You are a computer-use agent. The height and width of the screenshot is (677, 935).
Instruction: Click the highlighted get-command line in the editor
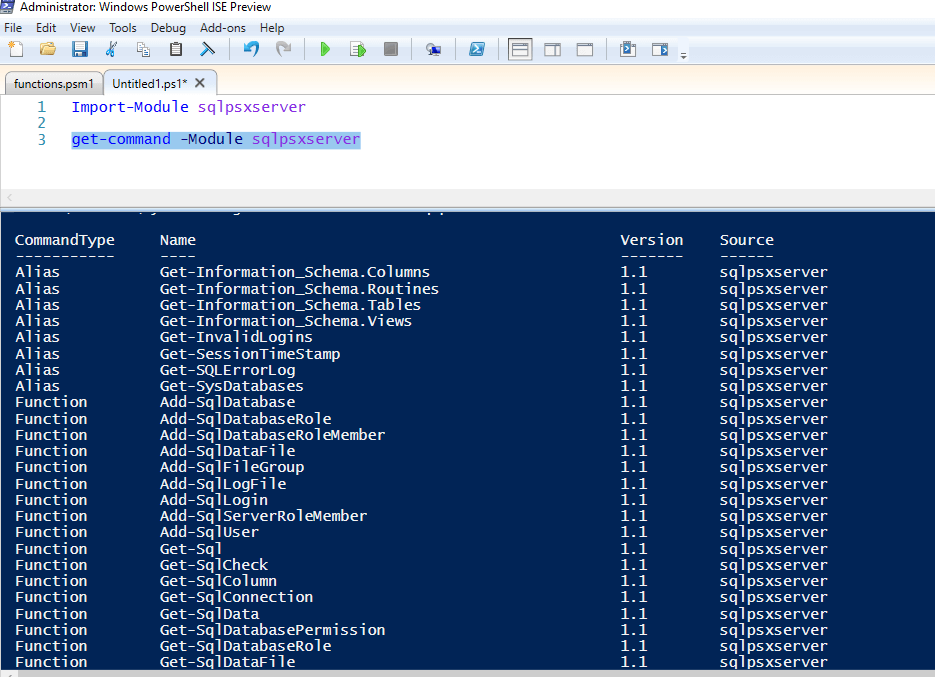coord(216,140)
